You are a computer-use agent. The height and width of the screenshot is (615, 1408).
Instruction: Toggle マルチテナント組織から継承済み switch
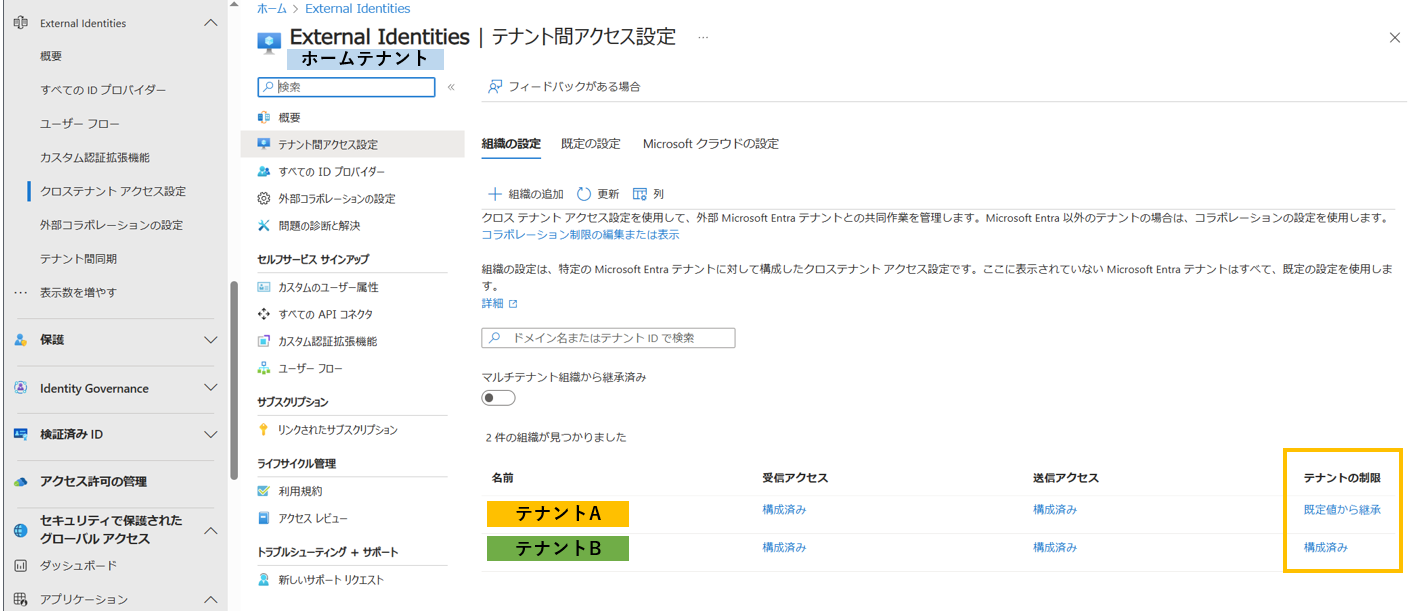[498, 398]
